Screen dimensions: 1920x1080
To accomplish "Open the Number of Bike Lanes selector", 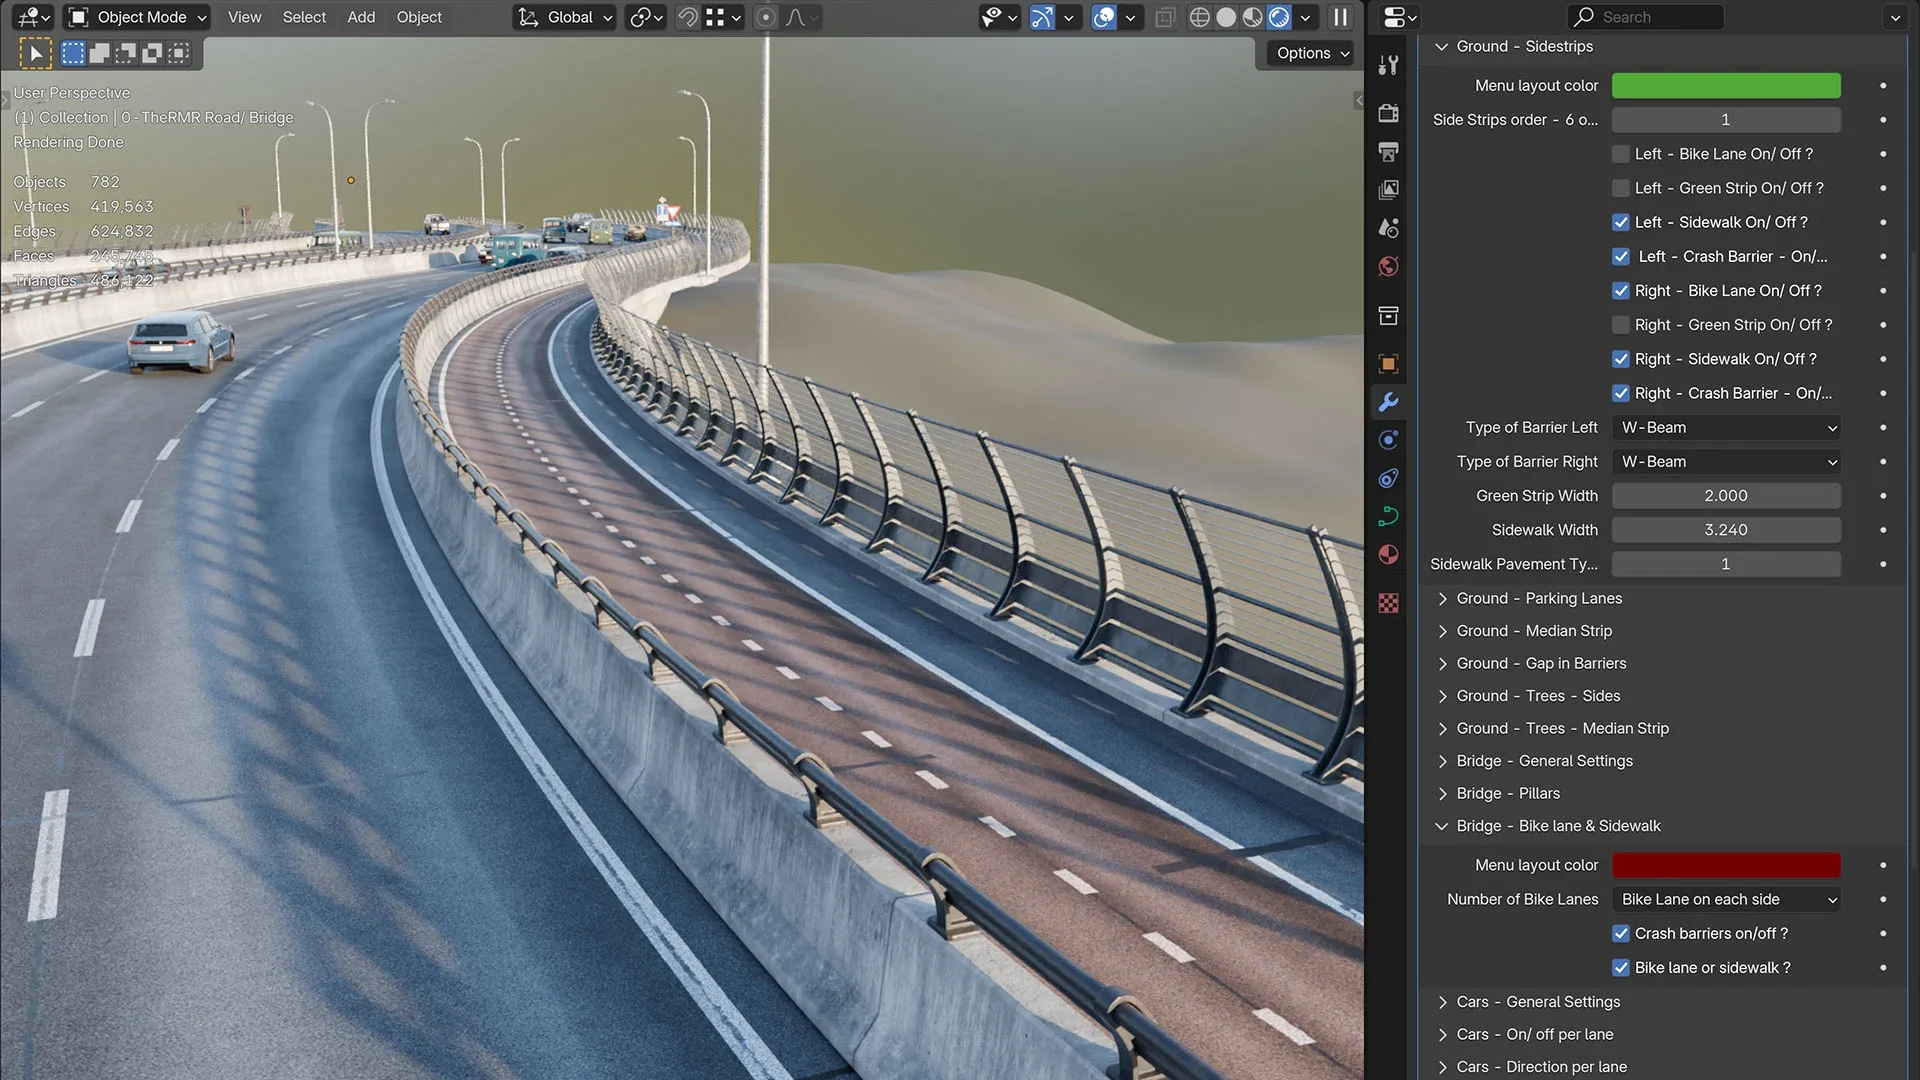I will point(1725,899).
